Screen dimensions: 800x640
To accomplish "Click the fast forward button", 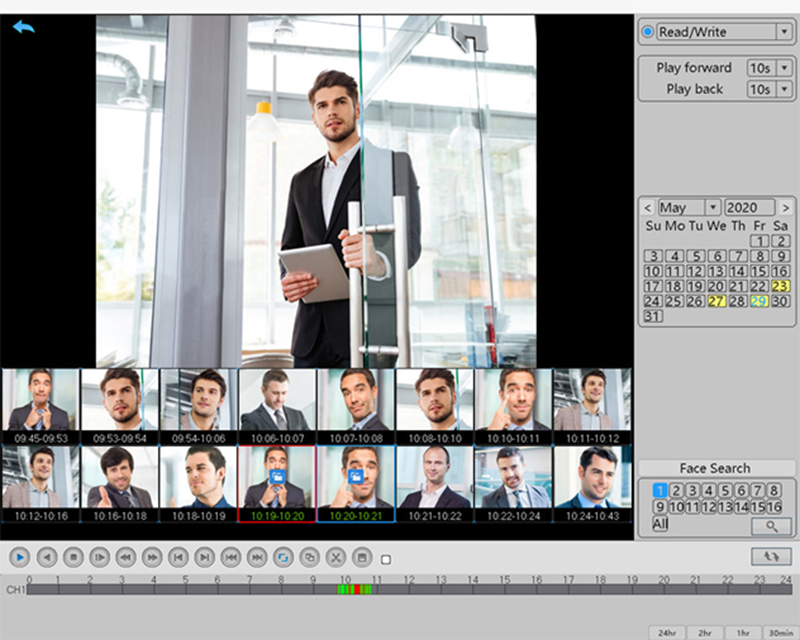I will point(151,557).
